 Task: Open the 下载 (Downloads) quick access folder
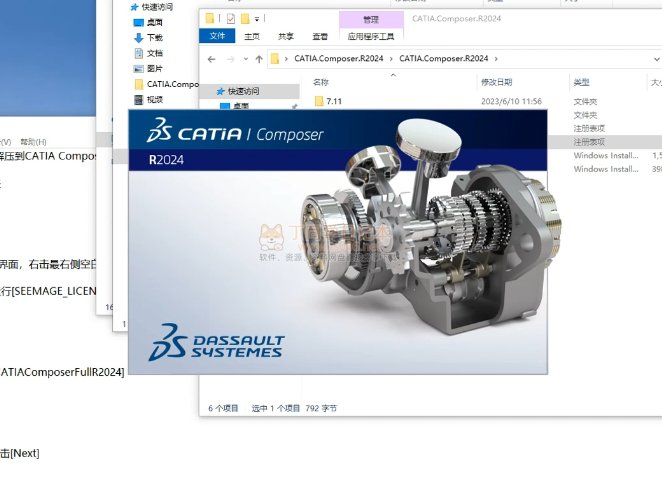pyautogui.click(x=155, y=37)
